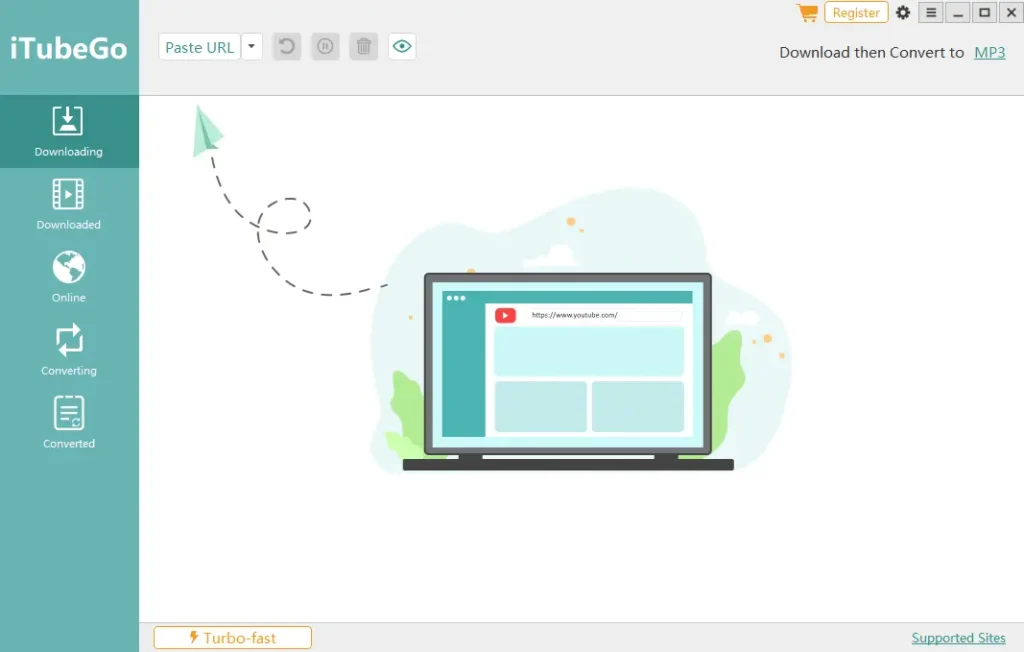This screenshot has width=1024, height=652.
Task: Click the resume all downloads icon
Action: click(287, 47)
